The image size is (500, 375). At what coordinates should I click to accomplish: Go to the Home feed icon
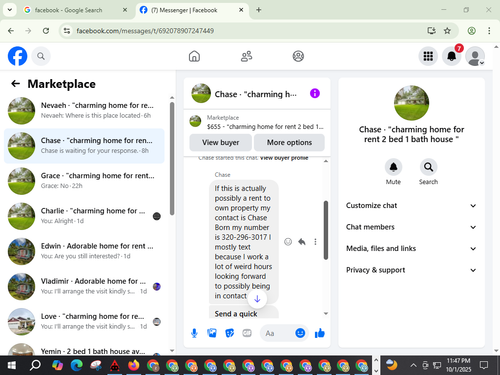pos(194,56)
